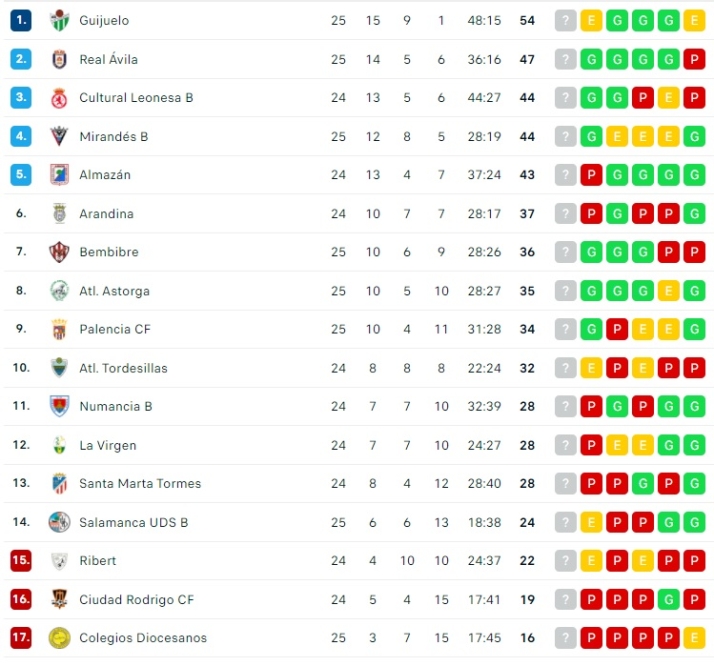Image resolution: width=714 pixels, height=666 pixels.
Task: Click Colegios Diocesanos' yellow E form badge
Action: 695,638
